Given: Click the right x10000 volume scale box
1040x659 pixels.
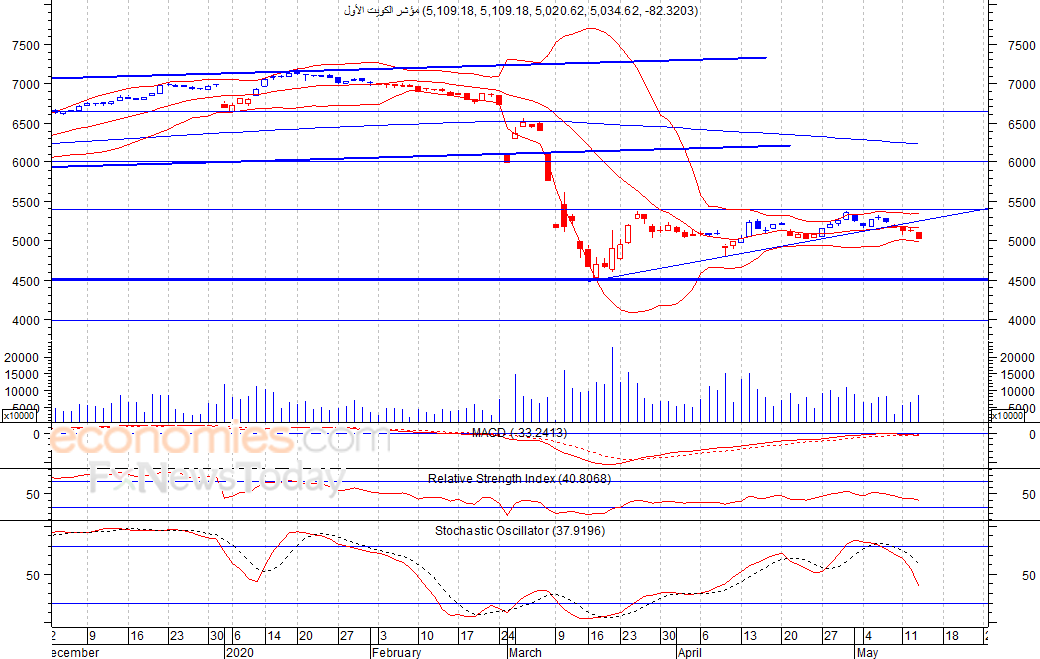Looking at the screenshot, I should point(1006,416).
